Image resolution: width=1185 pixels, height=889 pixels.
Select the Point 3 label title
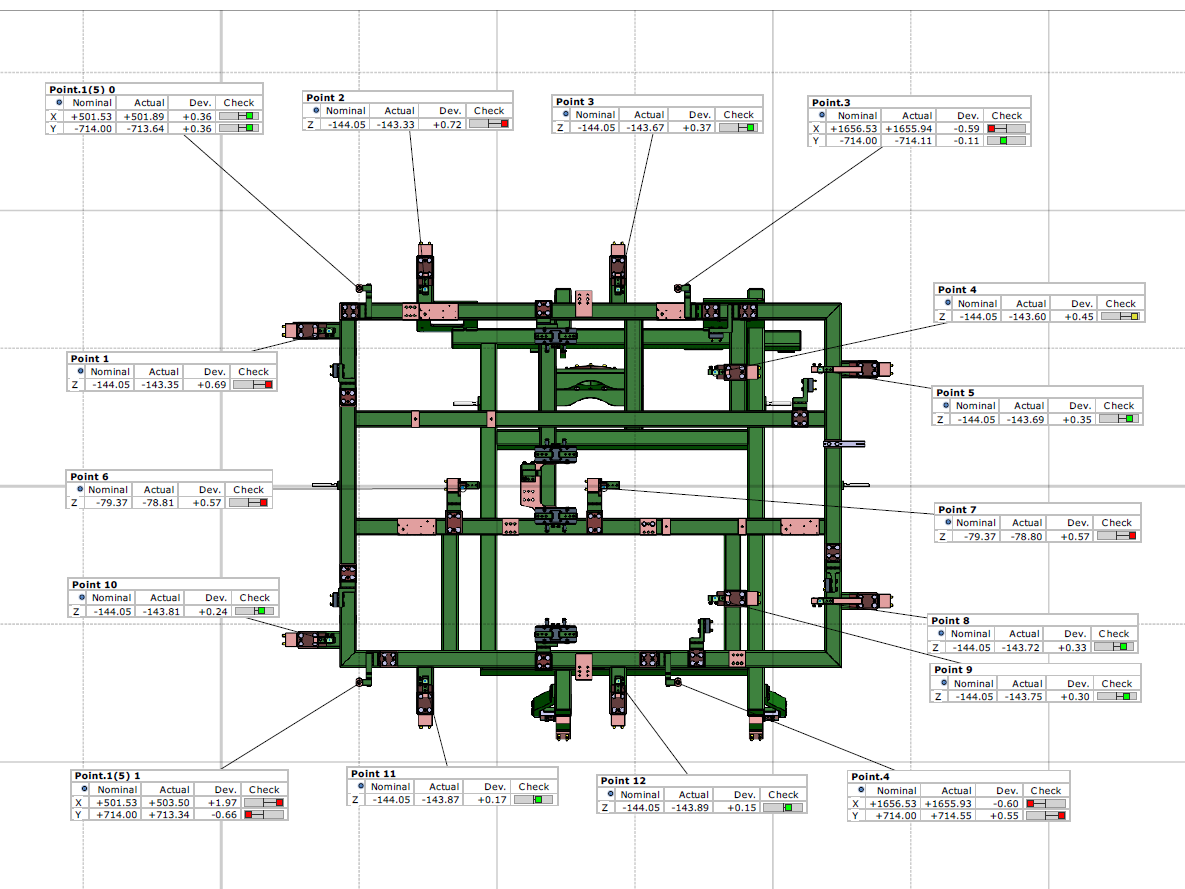575,102
